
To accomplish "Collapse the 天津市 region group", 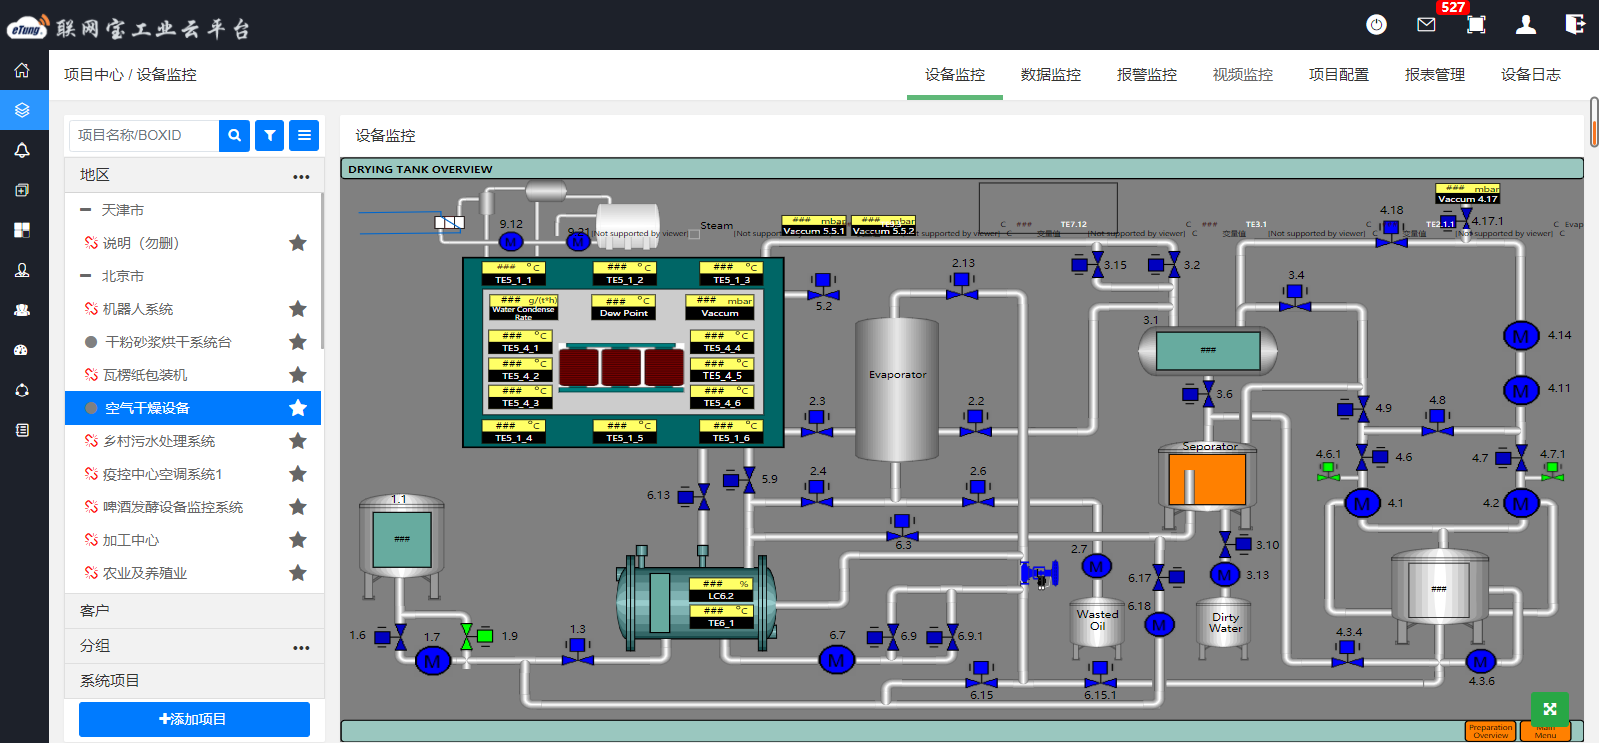I will tap(86, 210).
